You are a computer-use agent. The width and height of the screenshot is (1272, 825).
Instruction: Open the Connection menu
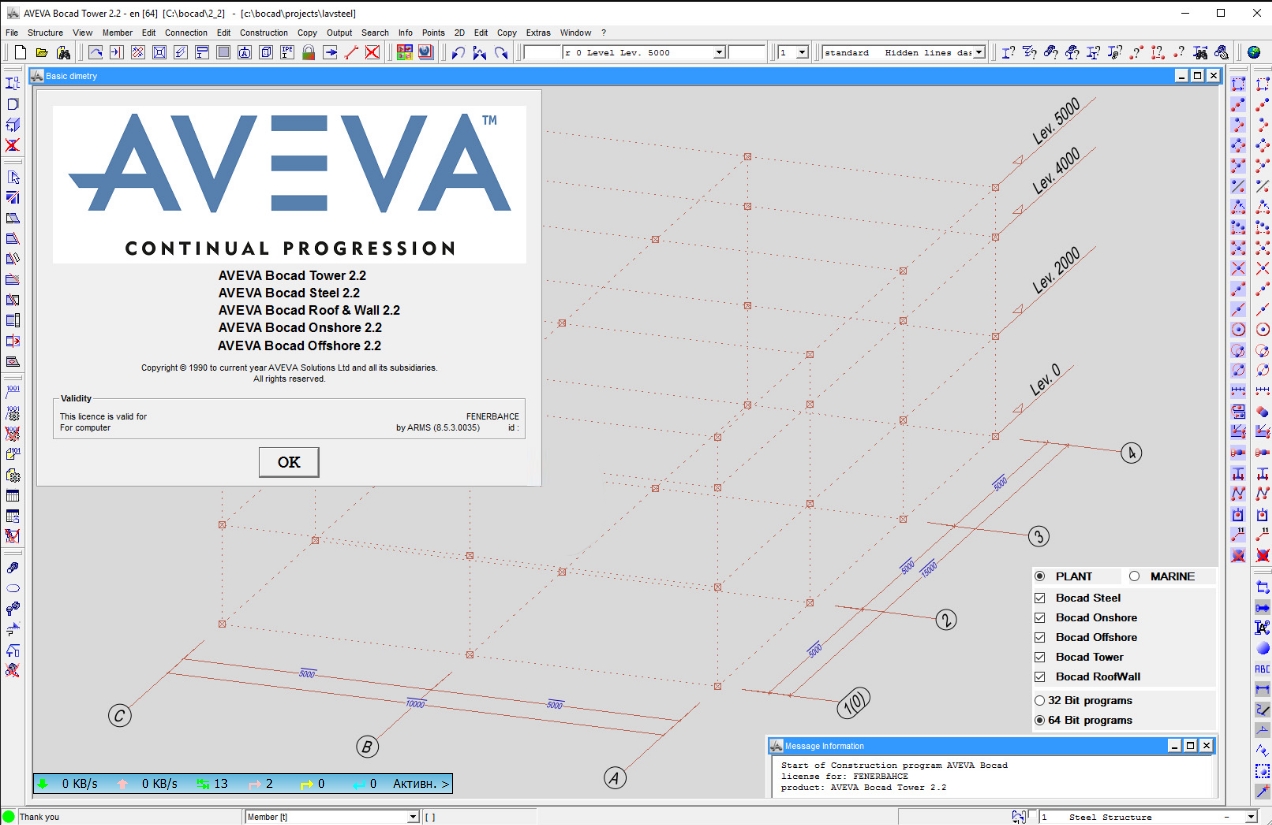tap(186, 33)
